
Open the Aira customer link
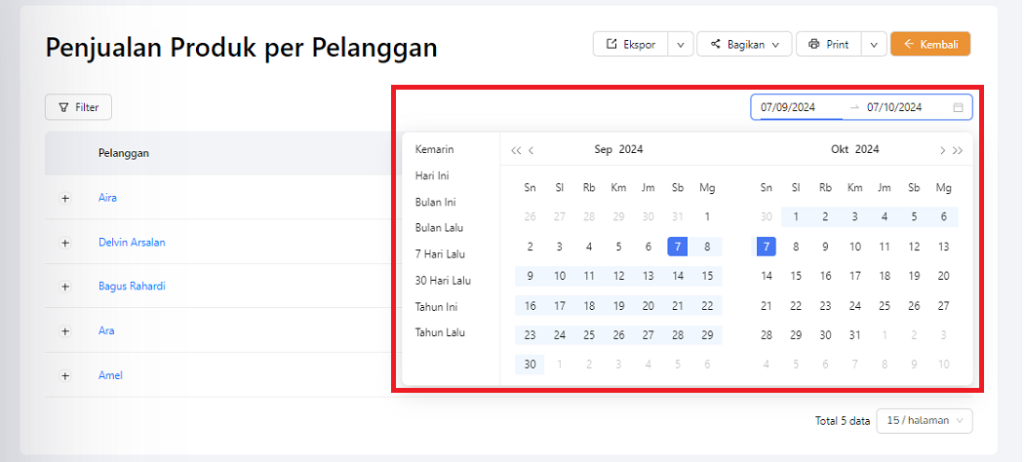pyautogui.click(x=108, y=197)
